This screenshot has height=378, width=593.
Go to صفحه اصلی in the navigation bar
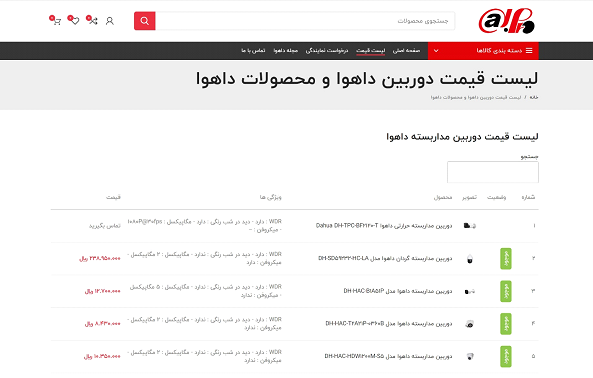click(x=406, y=51)
